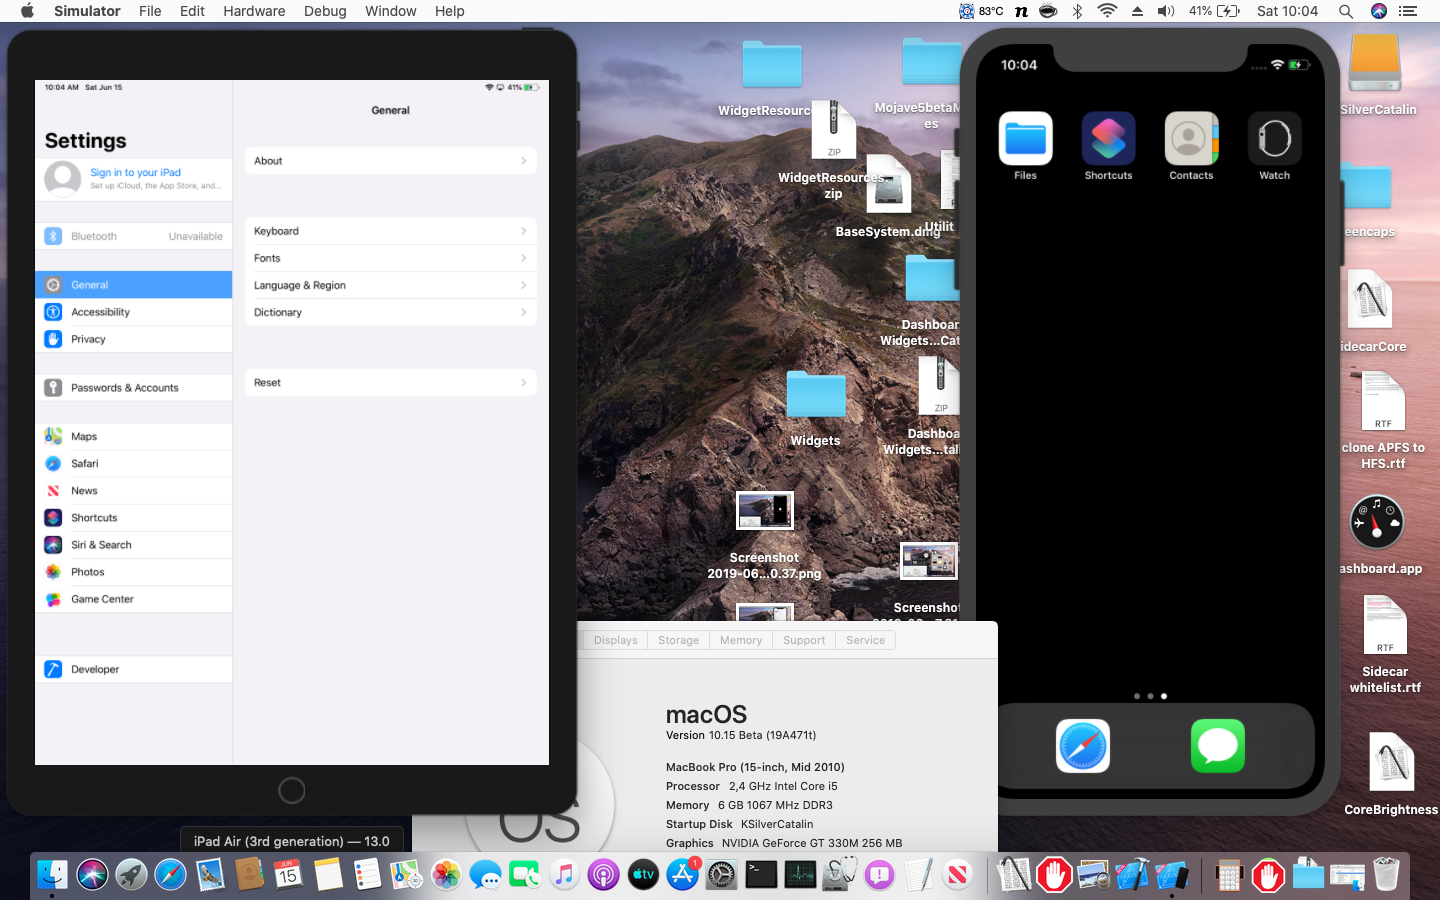The image size is (1440, 900).
Task: Open Trash in the Dock
Action: (1386, 875)
